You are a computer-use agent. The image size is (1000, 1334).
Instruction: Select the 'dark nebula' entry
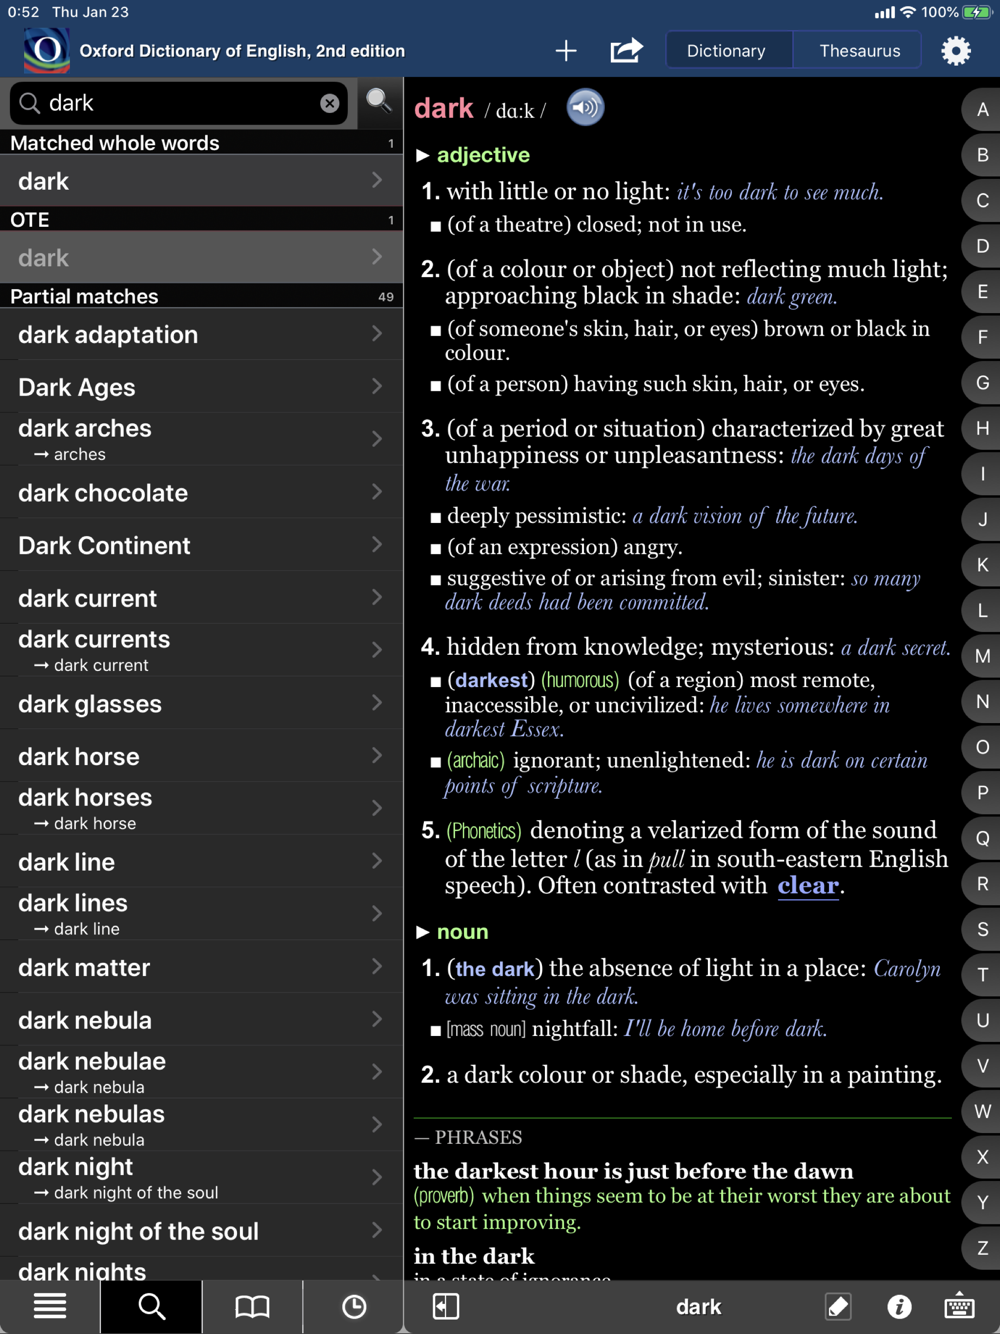click(201, 1020)
